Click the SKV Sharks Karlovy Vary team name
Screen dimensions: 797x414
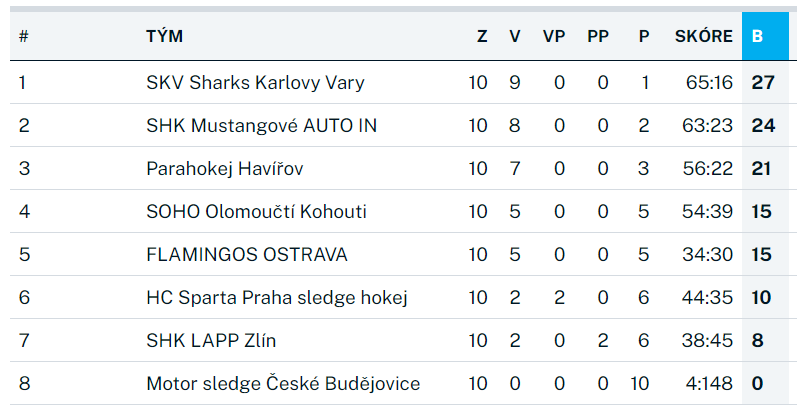coord(255,83)
